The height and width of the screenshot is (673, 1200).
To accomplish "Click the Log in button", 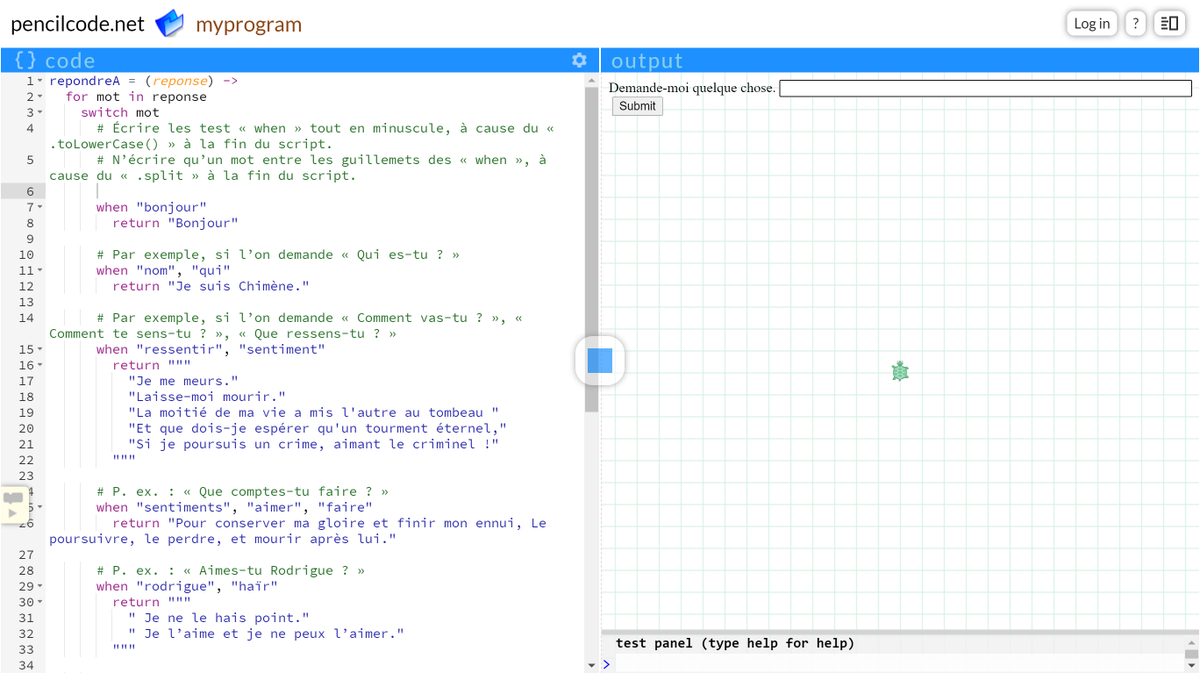I will 1091,24.
